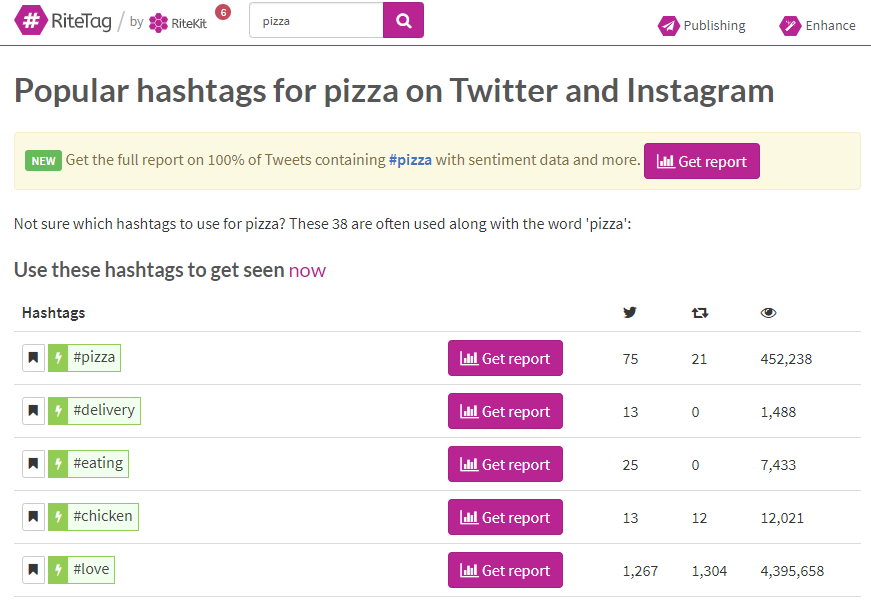This screenshot has width=871, height=603.
Task: Click the Twitter bird column header
Action: point(629,313)
